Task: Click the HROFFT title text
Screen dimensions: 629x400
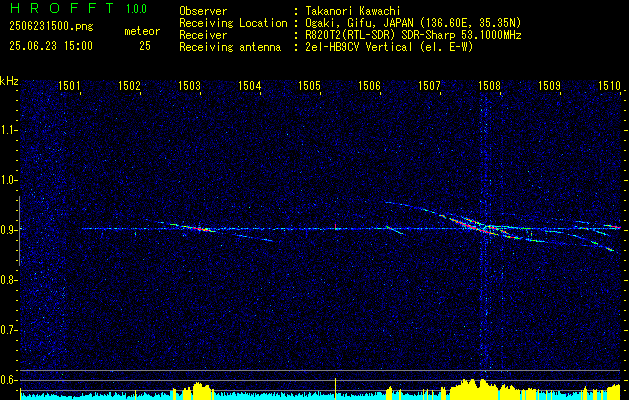Action: click(63, 8)
